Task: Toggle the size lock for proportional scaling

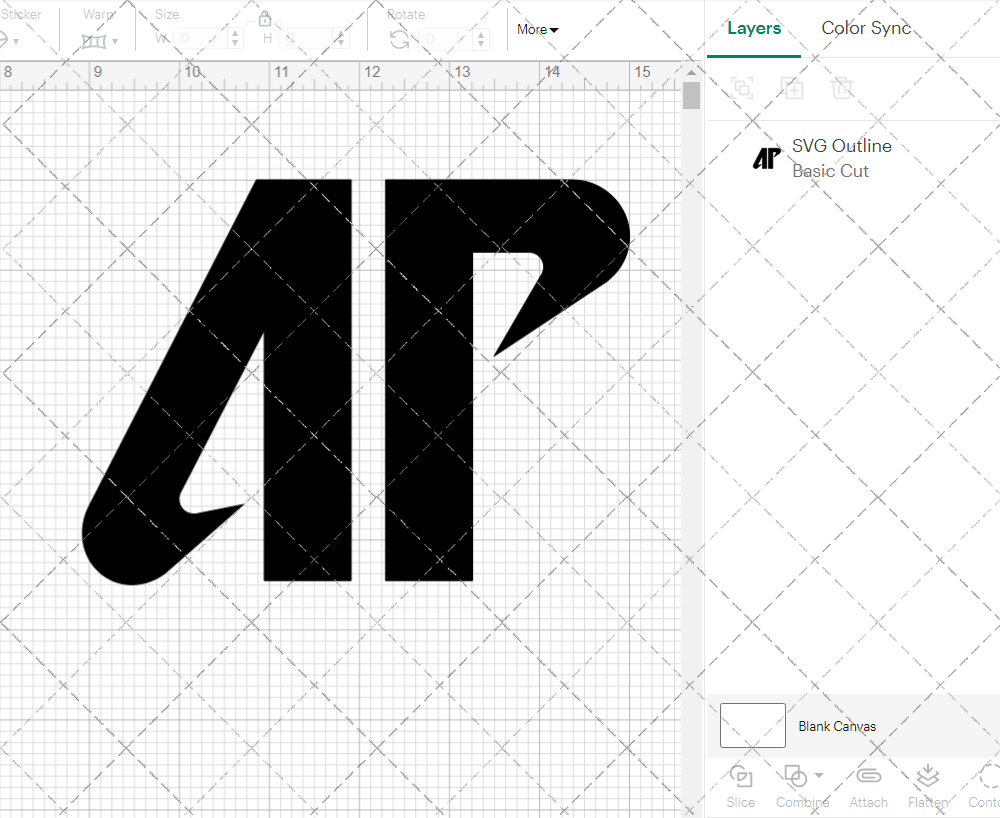Action: (265, 18)
